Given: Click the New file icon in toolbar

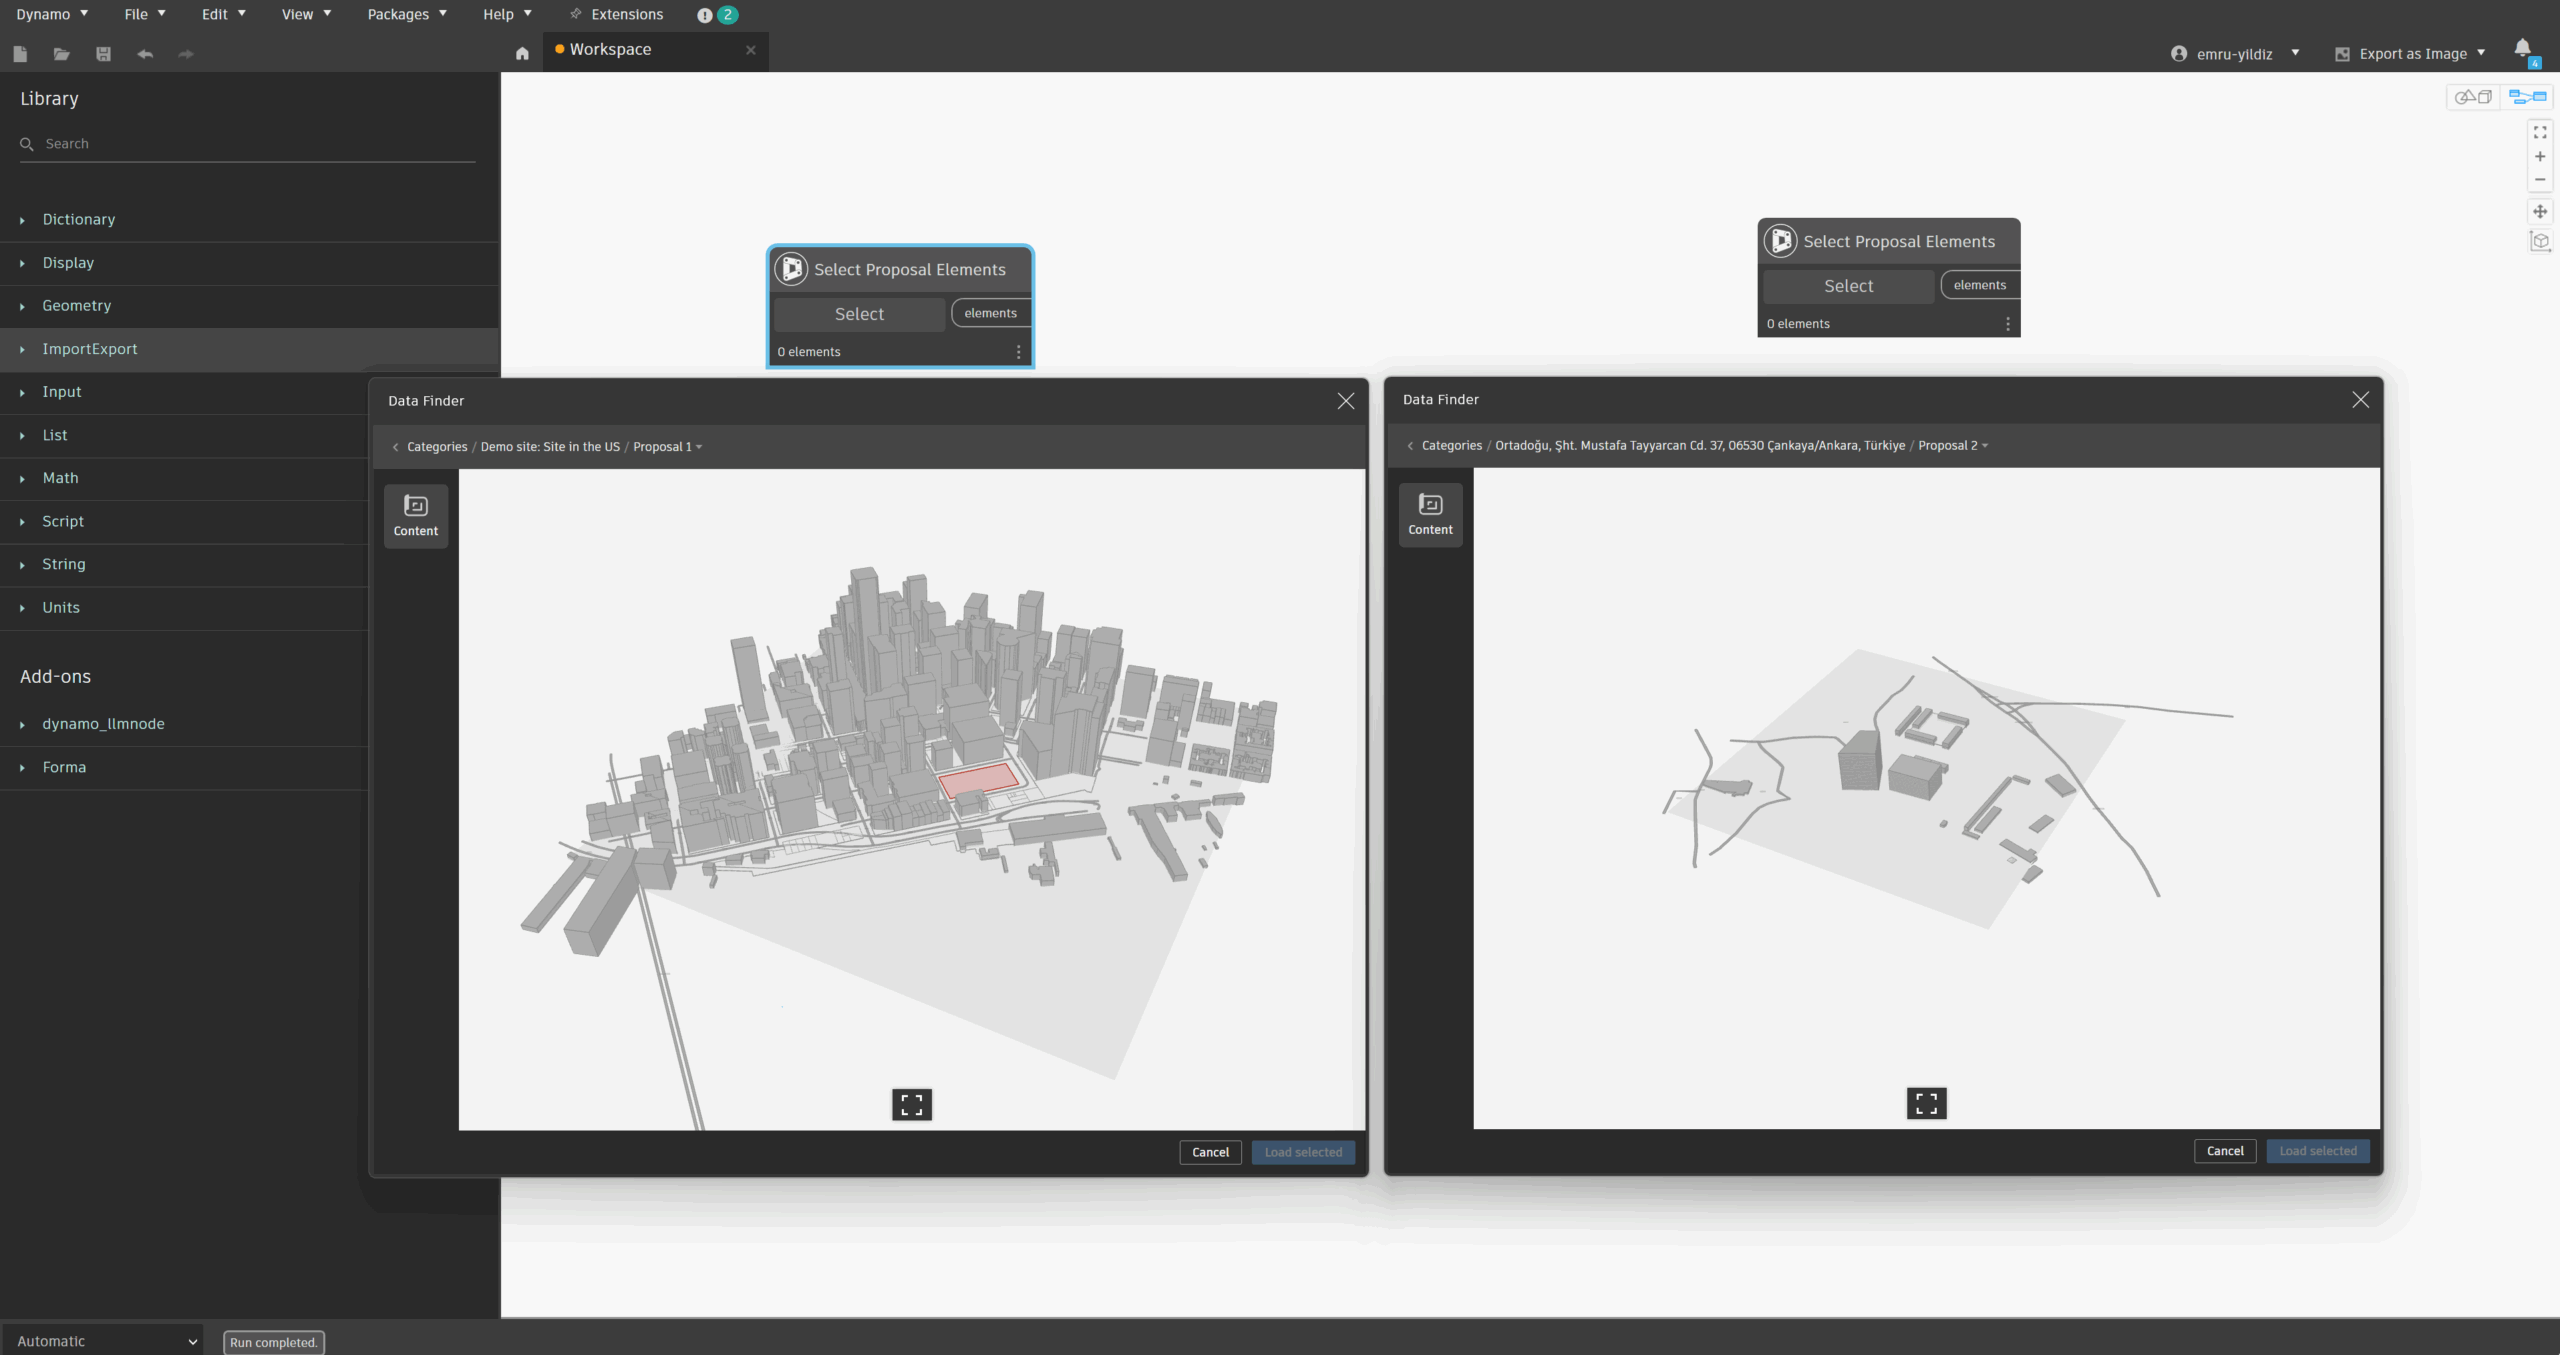Looking at the screenshot, I should (x=20, y=54).
